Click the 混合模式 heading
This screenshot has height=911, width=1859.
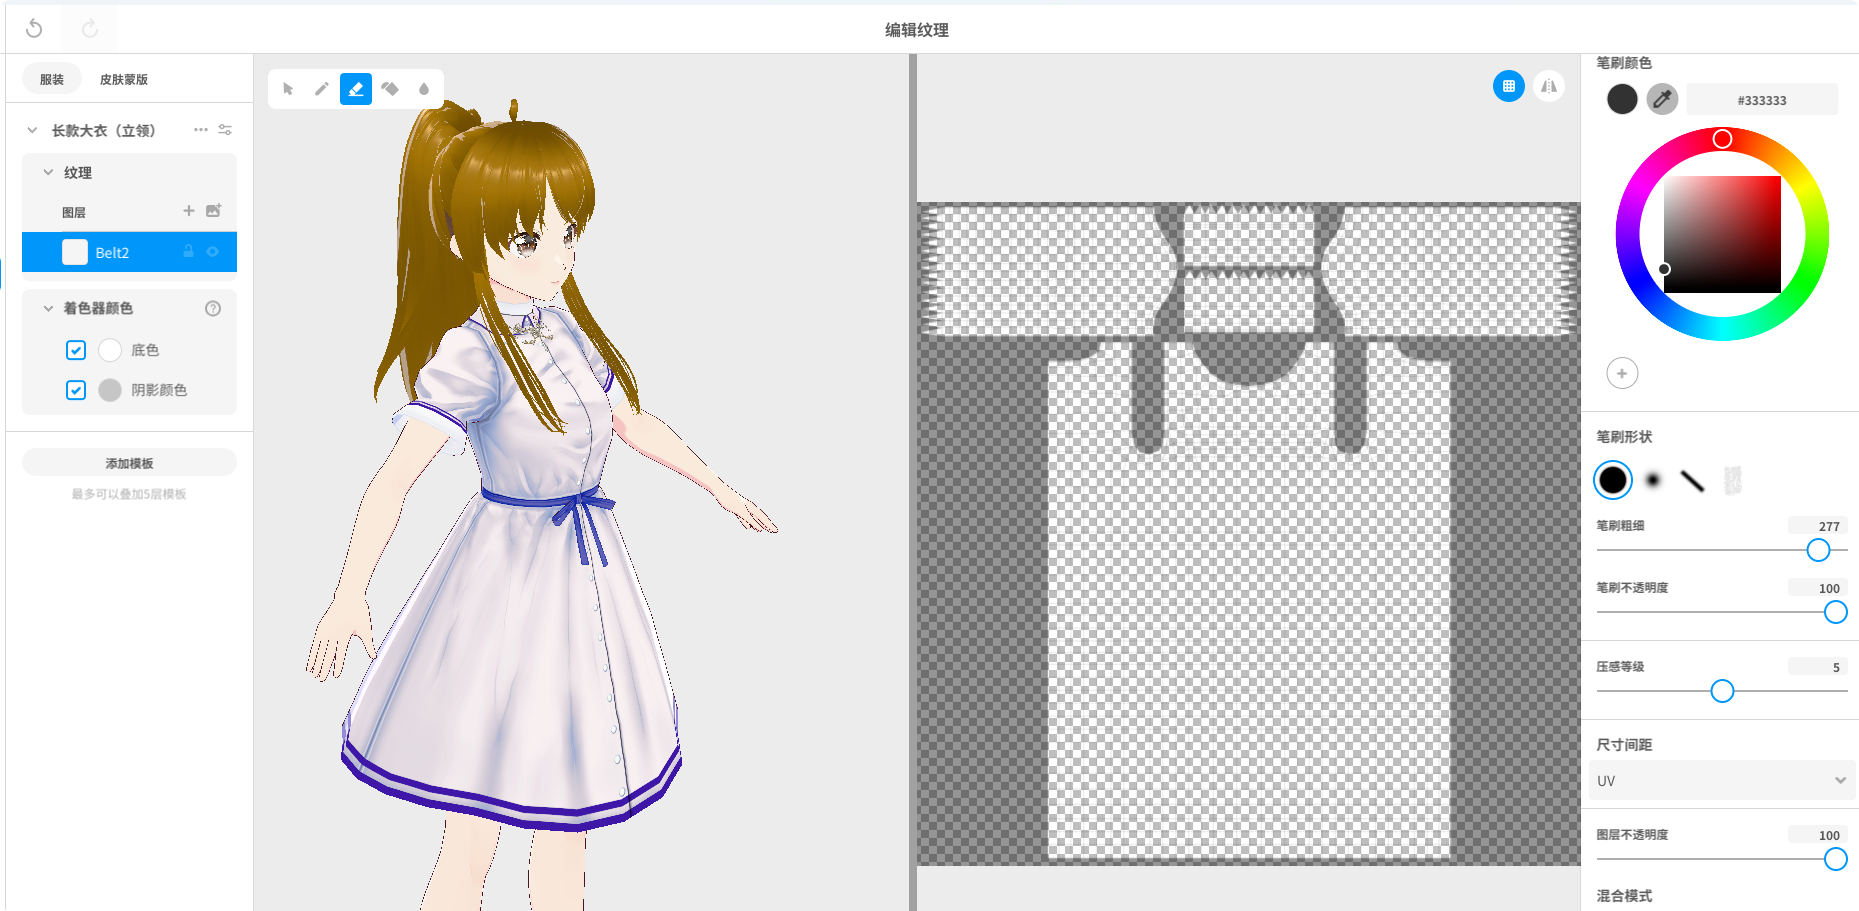pyautogui.click(x=1624, y=896)
